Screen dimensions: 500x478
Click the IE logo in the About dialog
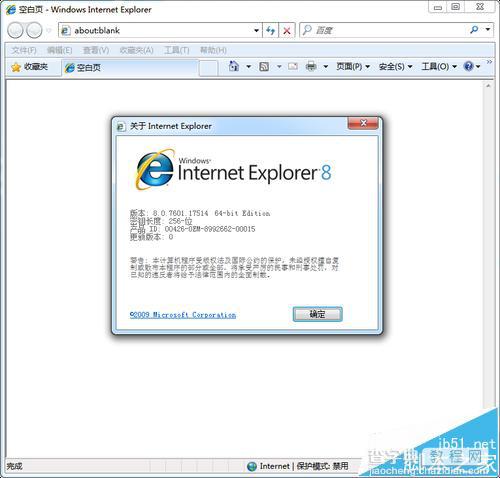pyautogui.click(x=155, y=170)
